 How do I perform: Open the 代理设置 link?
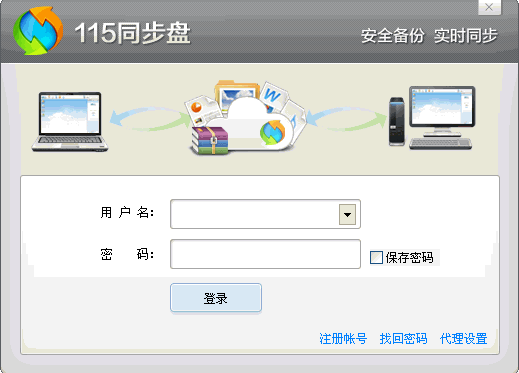coord(464,339)
